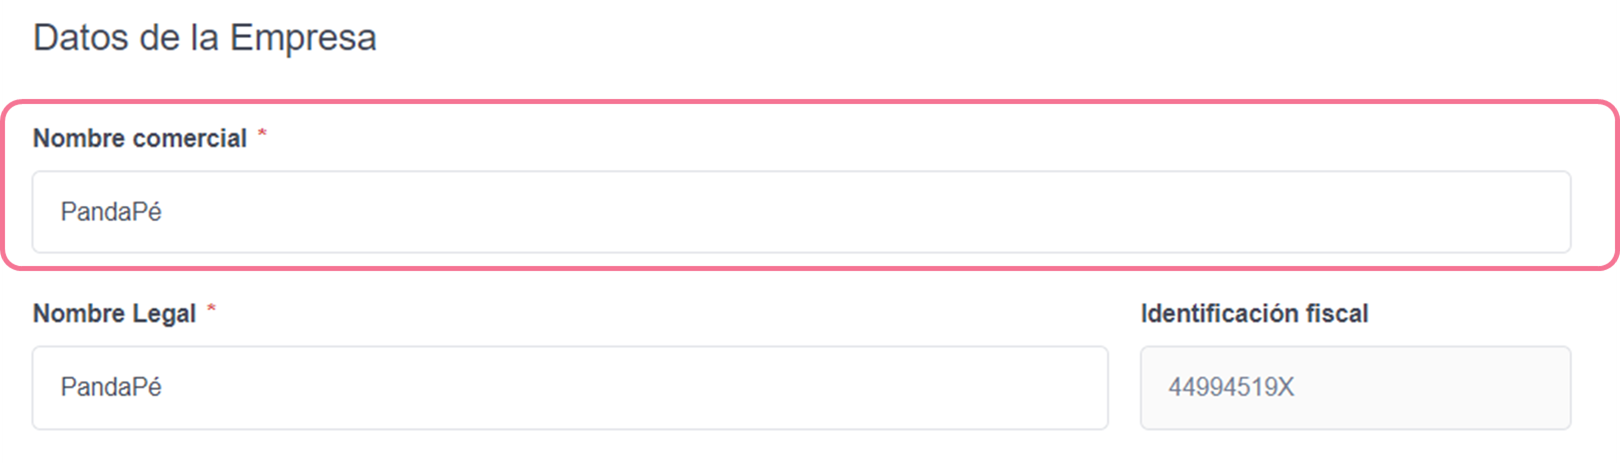Viewport: 1620px width, 463px height.
Task: Focus the Nombre Legal text field
Action: point(570,388)
